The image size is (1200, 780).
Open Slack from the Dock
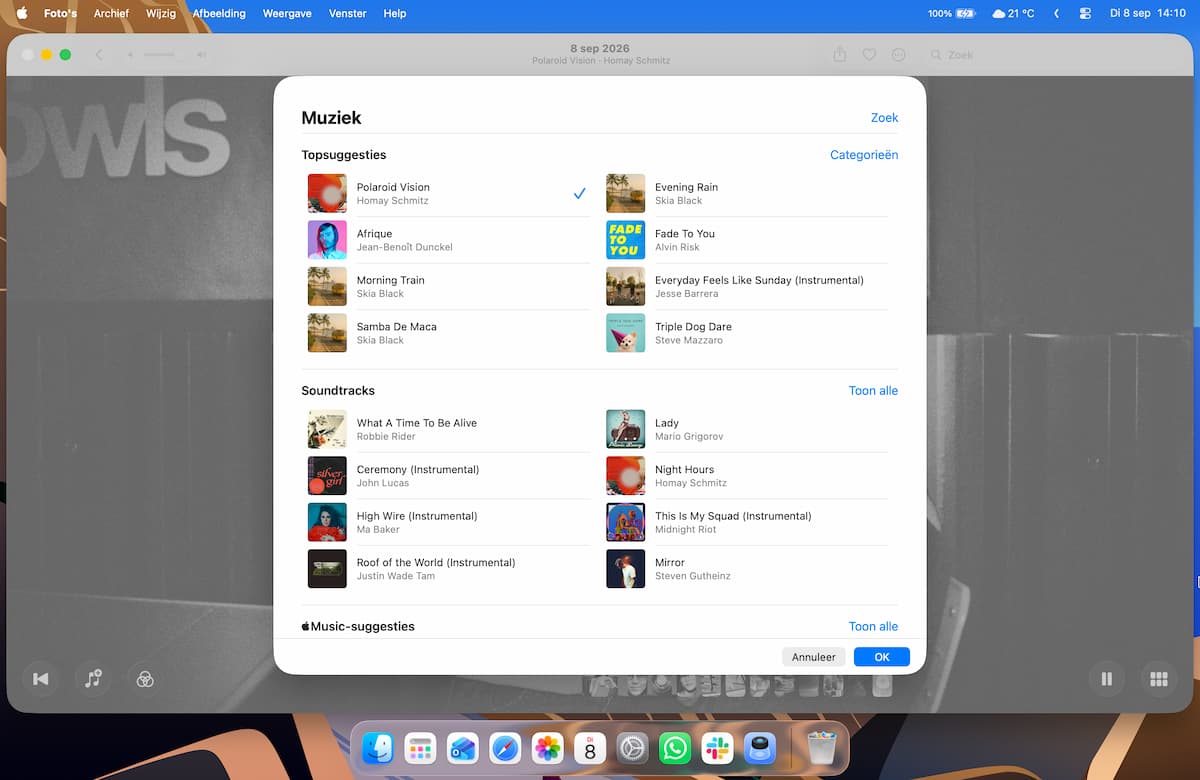[717, 748]
